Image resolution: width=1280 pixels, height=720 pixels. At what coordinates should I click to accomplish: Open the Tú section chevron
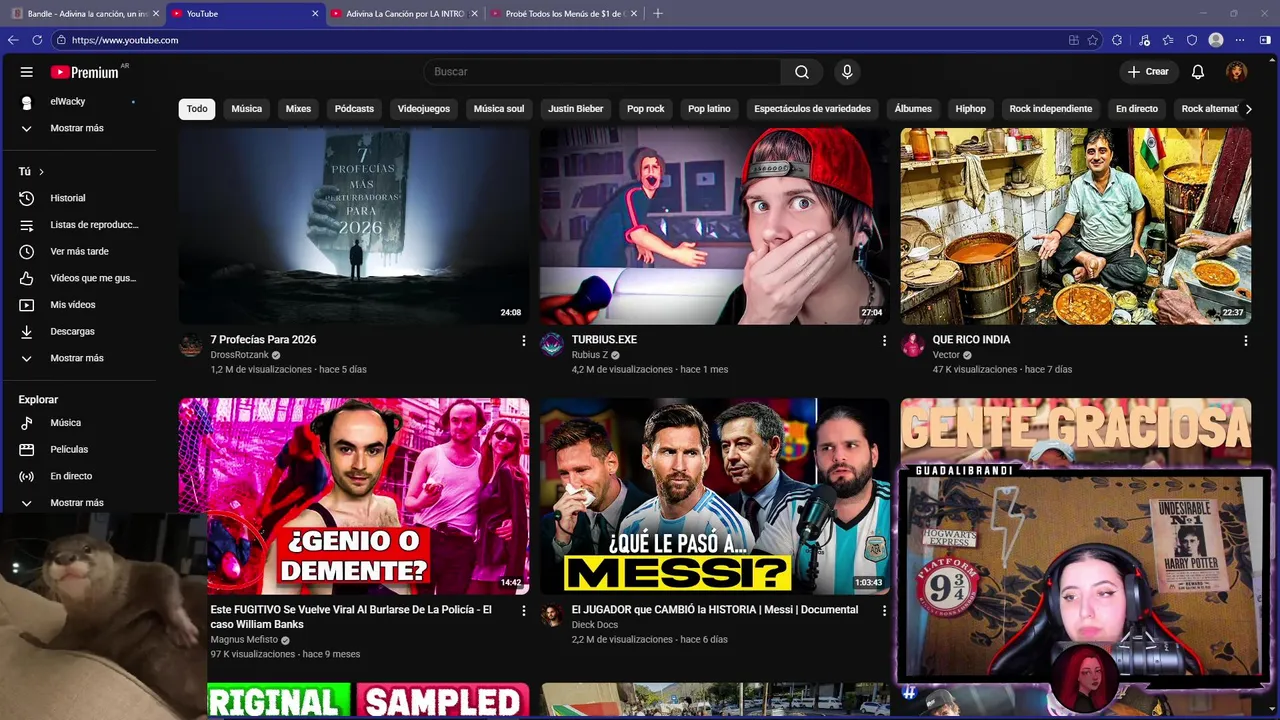point(41,172)
